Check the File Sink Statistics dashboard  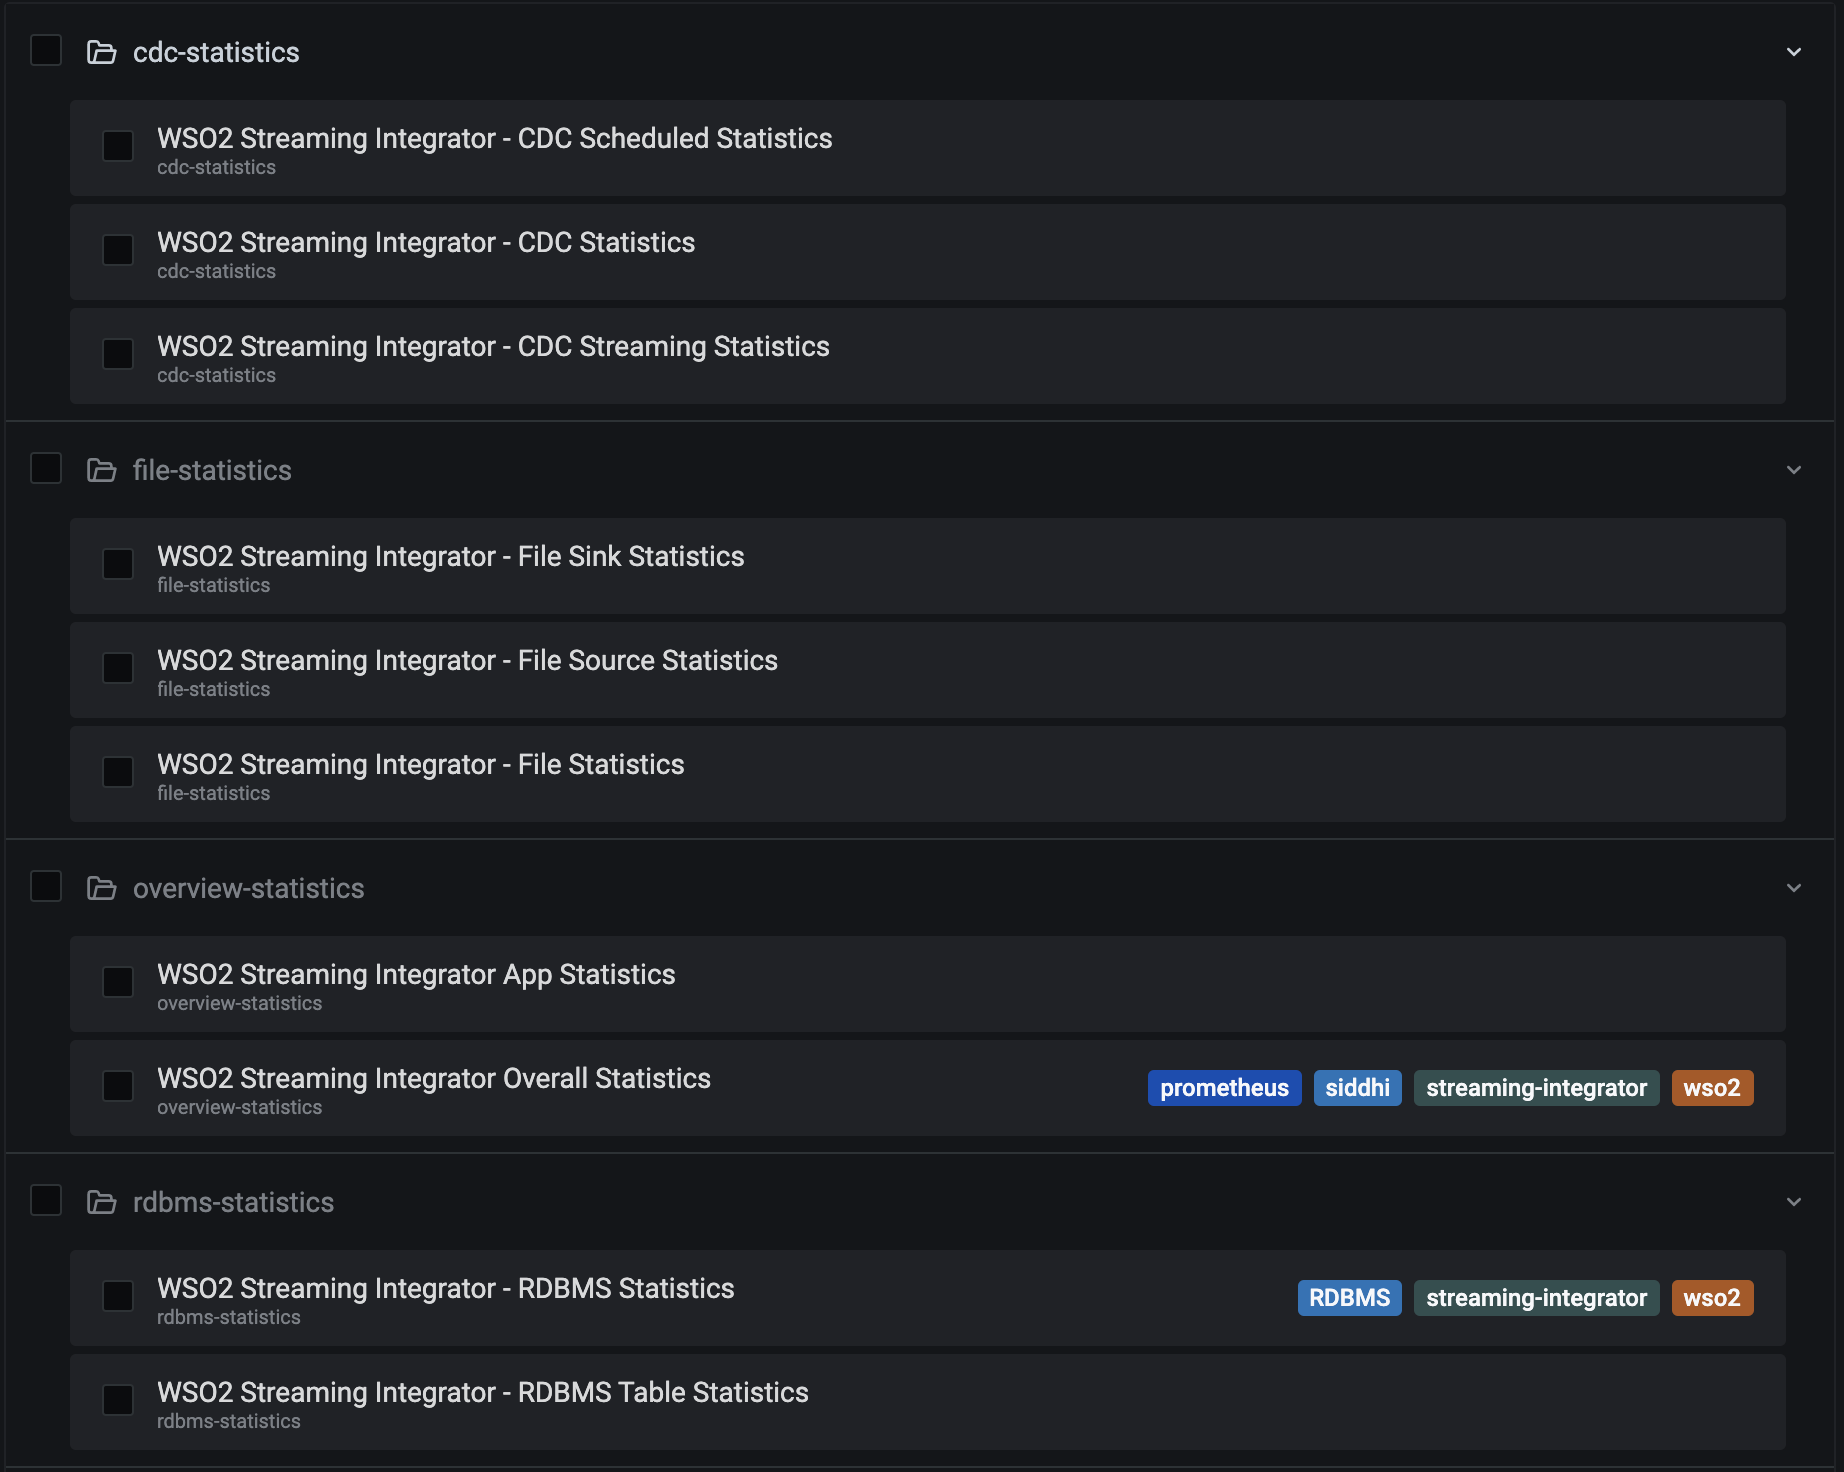pyautogui.click(x=118, y=564)
